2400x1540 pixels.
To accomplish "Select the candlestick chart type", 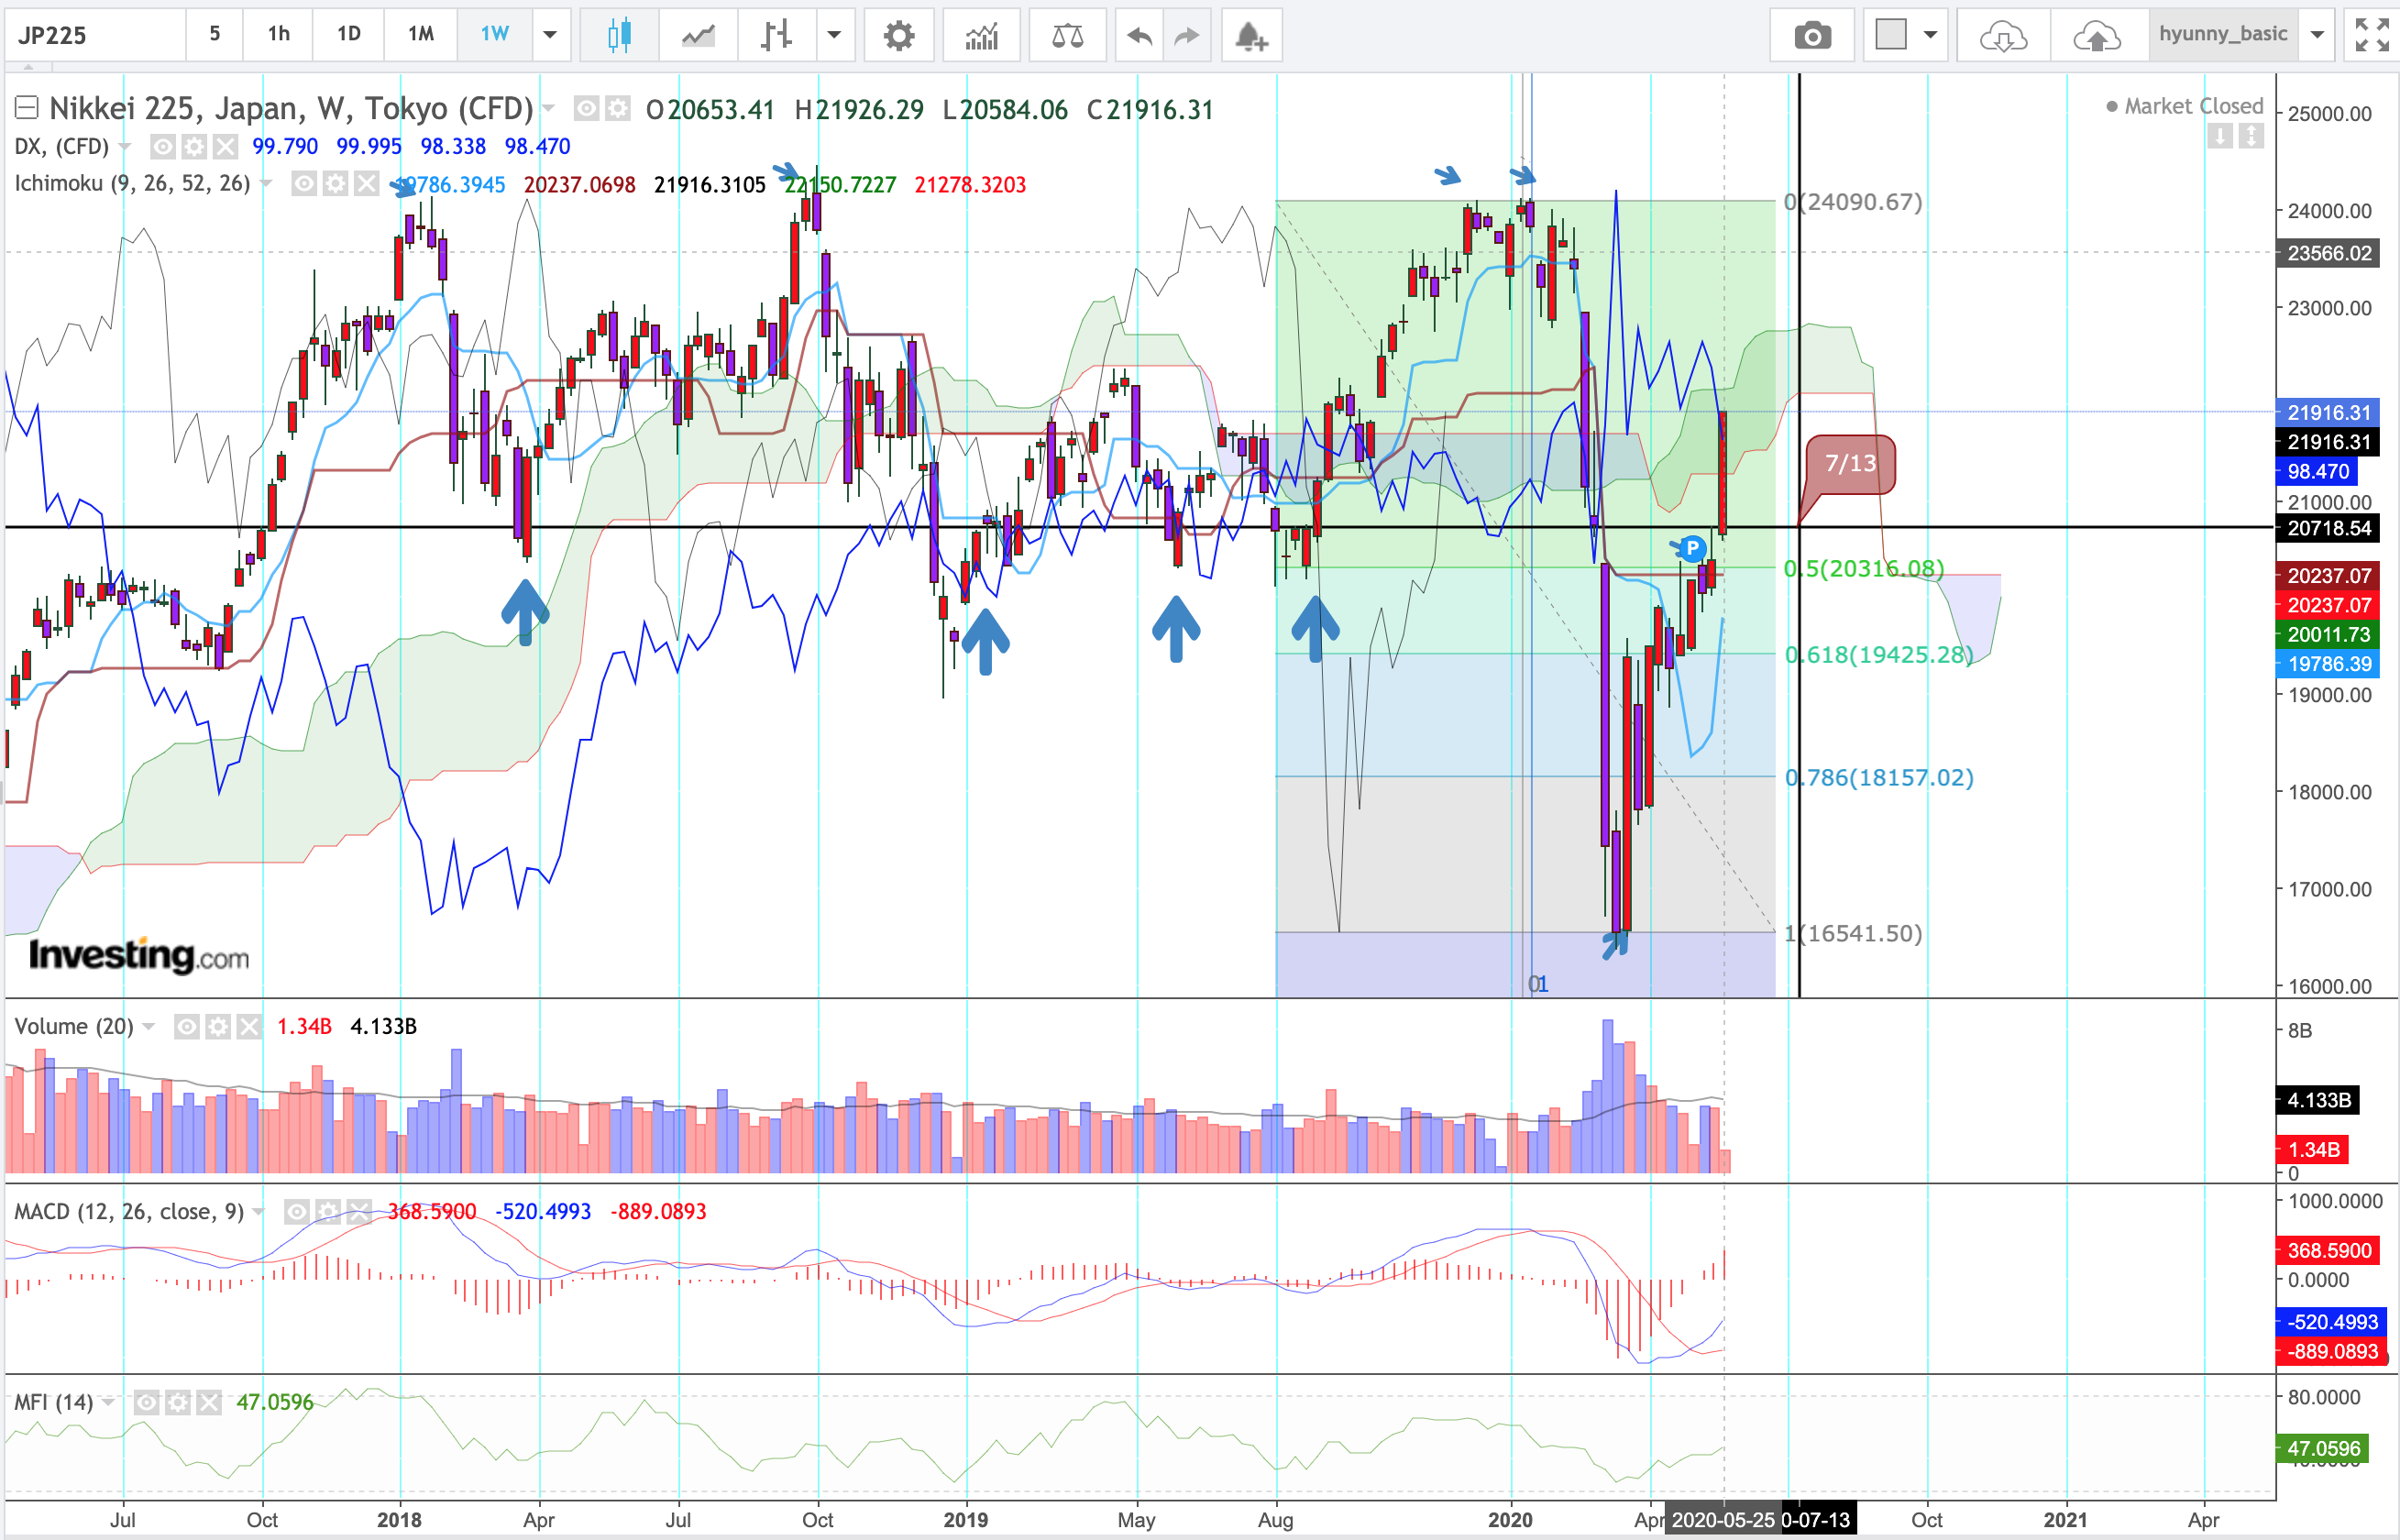I will (x=619, y=36).
